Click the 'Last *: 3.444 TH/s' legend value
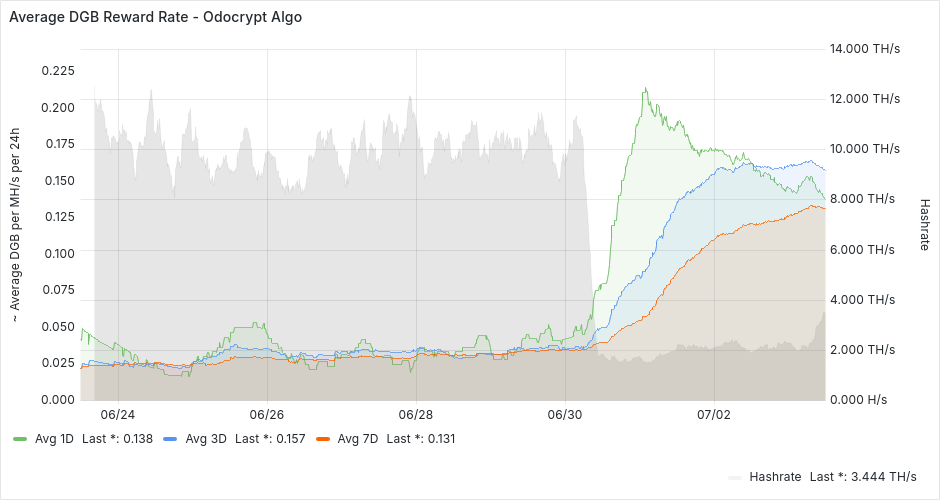Screen dimensions: 940x500 863,477
